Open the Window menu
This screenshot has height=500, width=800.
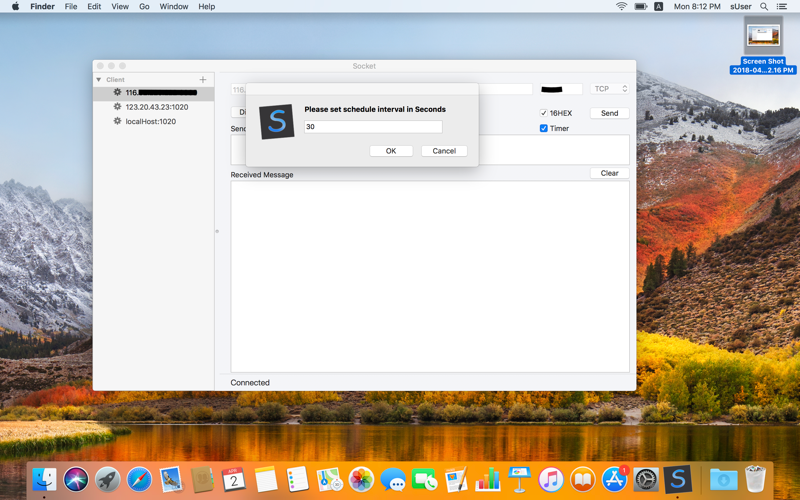[174, 7]
